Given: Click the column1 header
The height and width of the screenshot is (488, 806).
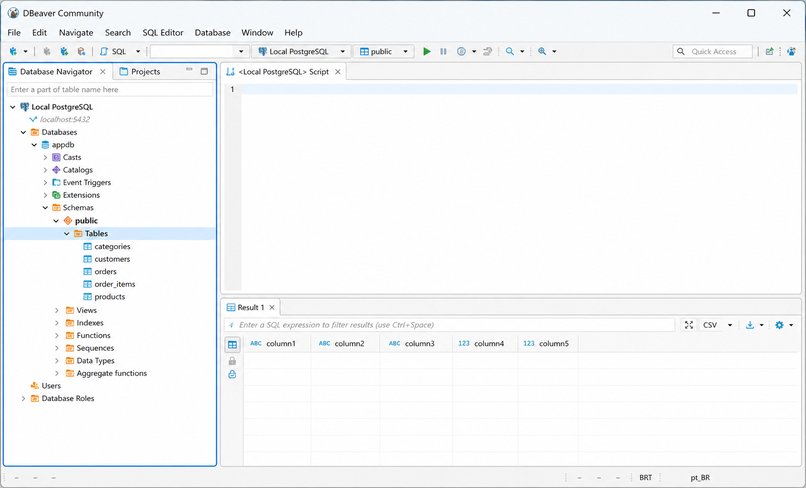Looking at the screenshot, I should 278,344.
